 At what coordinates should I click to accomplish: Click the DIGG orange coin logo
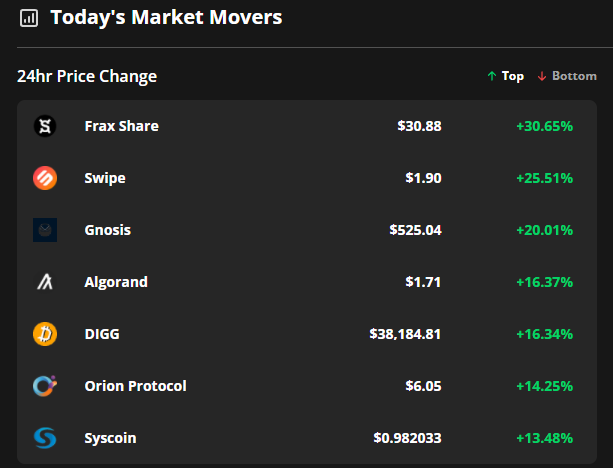(45, 334)
